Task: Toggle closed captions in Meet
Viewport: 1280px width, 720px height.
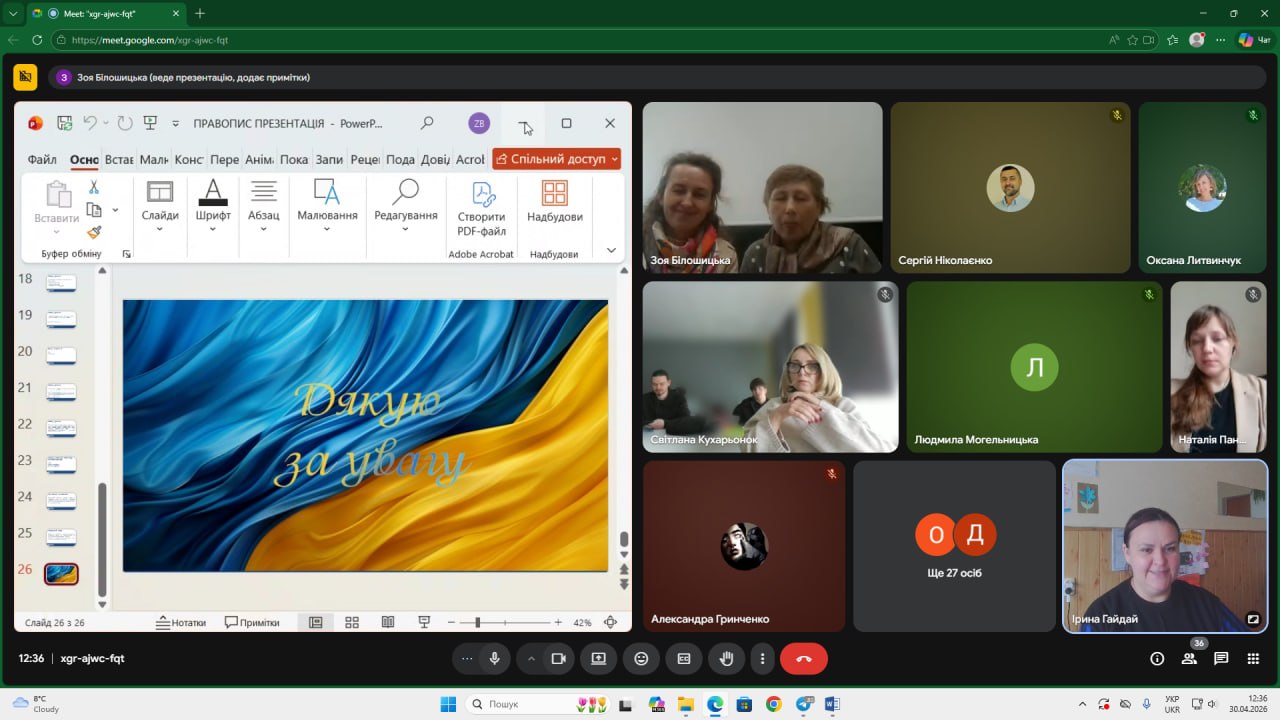Action: [x=684, y=659]
